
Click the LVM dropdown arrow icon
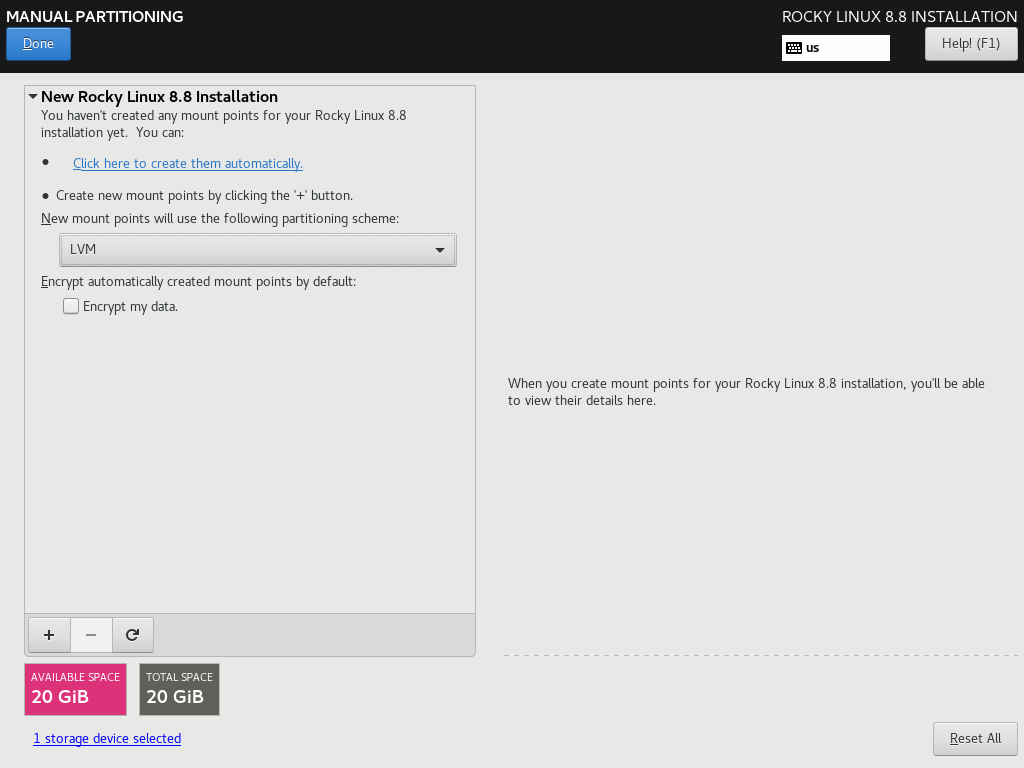click(440, 250)
